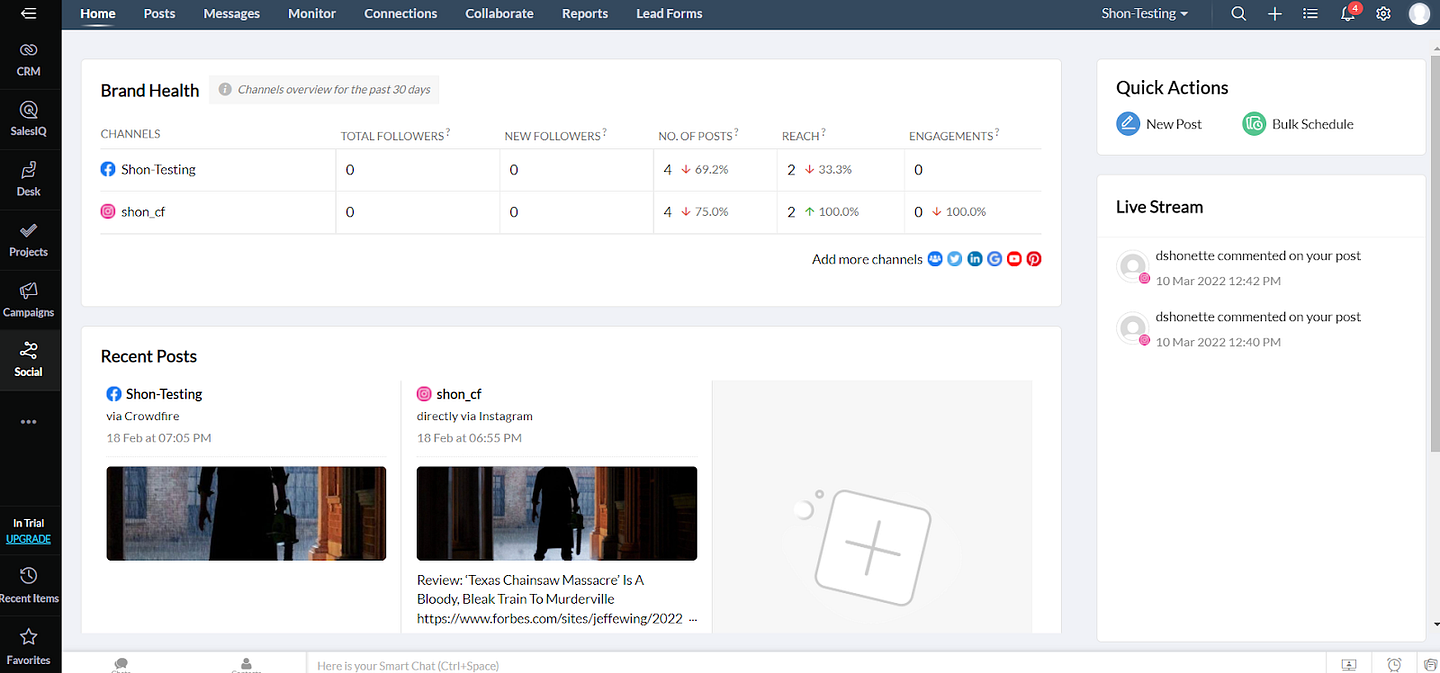The height and width of the screenshot is (673, 1440).
Task: Open the Connections tab
Action: 401,14
